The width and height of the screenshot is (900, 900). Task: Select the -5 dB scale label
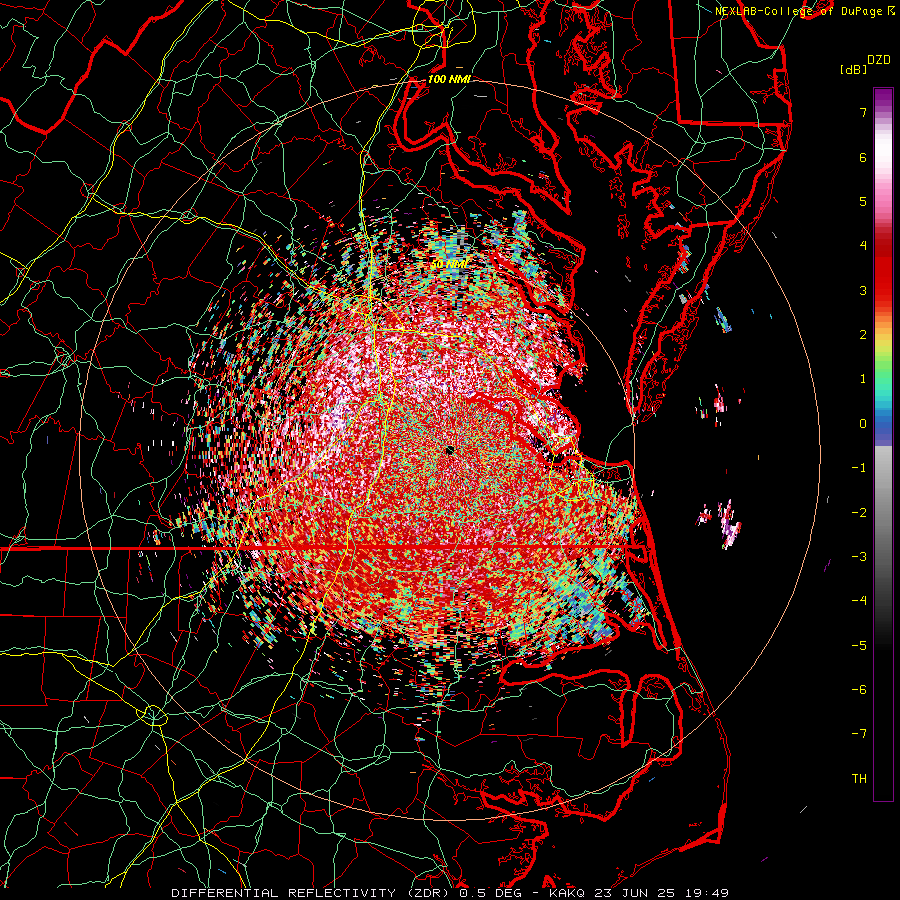pyautogui.click(x=859, y=645)
